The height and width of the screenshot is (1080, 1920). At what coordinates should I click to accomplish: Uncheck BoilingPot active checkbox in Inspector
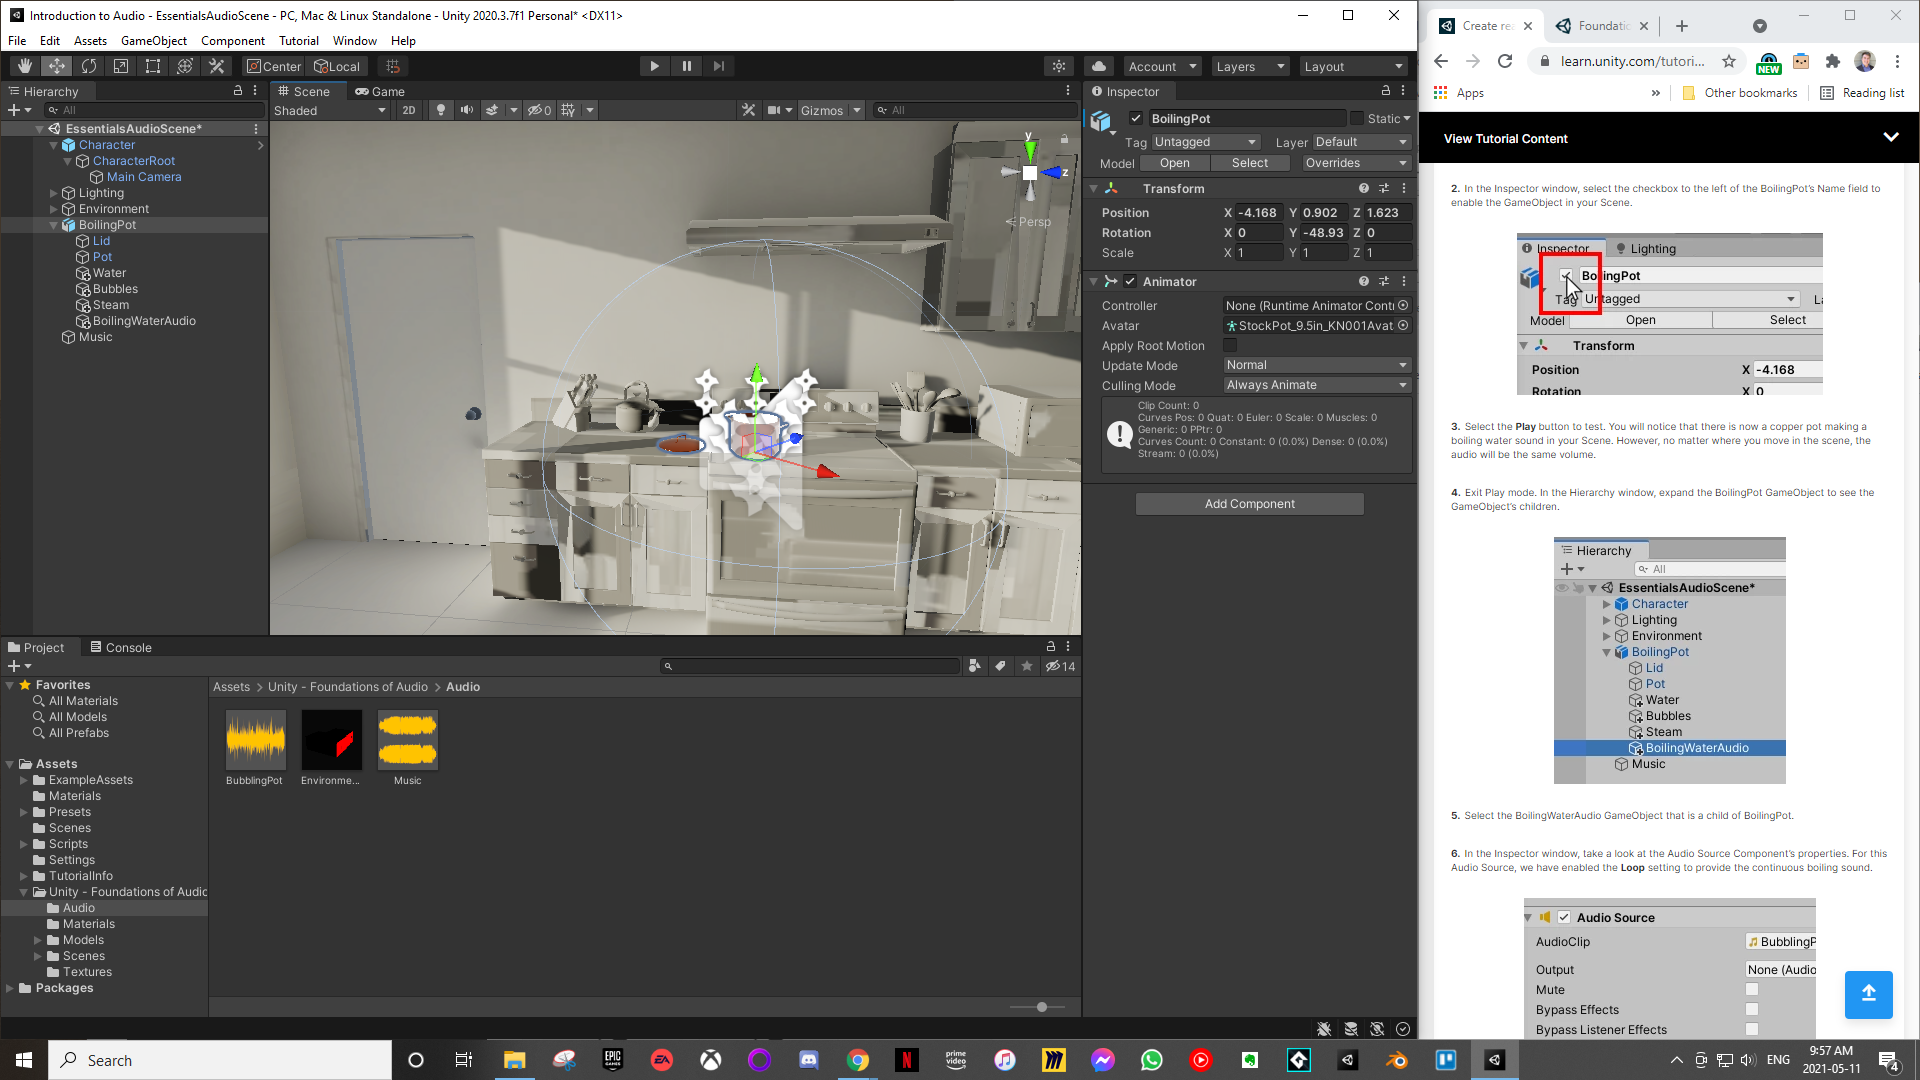[1136, 118]
